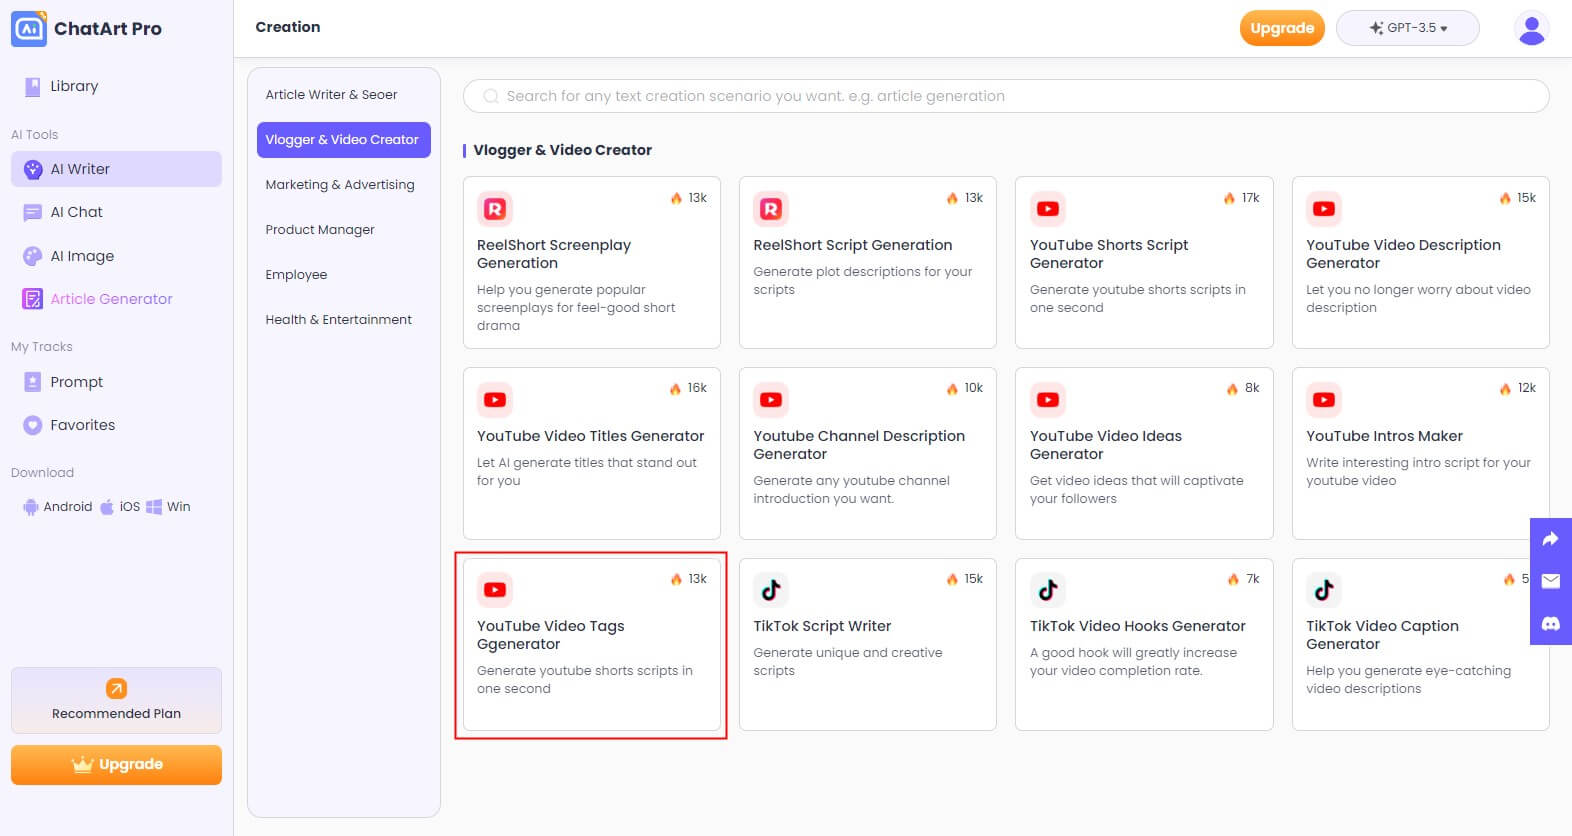Open the Favorites heart icon
This screenshot has width=1572, height=836.
pyautogui.click(x=32, y=425)
